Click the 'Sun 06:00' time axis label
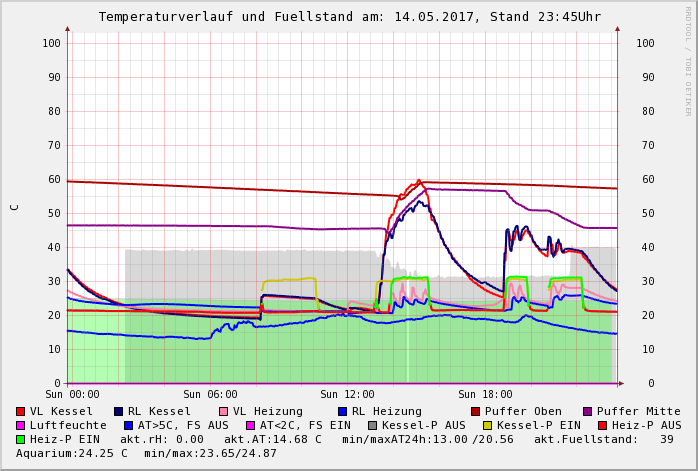Image resolution: width=698 pixels, height=471 pixels. pos(209,394)
